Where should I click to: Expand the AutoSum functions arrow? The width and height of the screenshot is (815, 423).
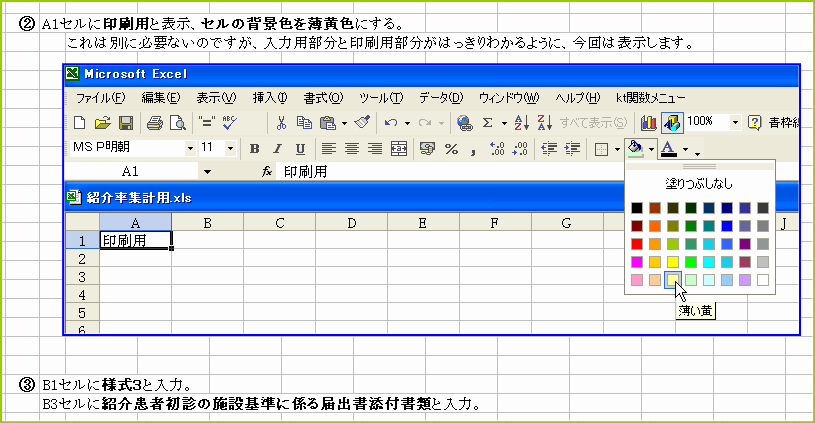coord(504,124)
